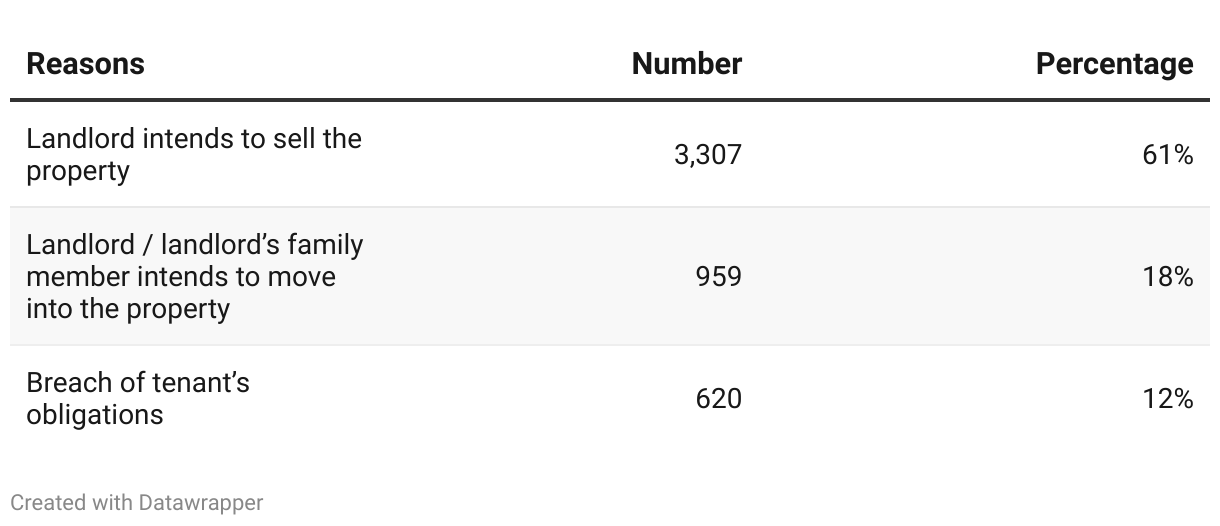This screenshot has height=526, width=1220.
Task: Click the word 'property' in first row
Action: point(78,172)
